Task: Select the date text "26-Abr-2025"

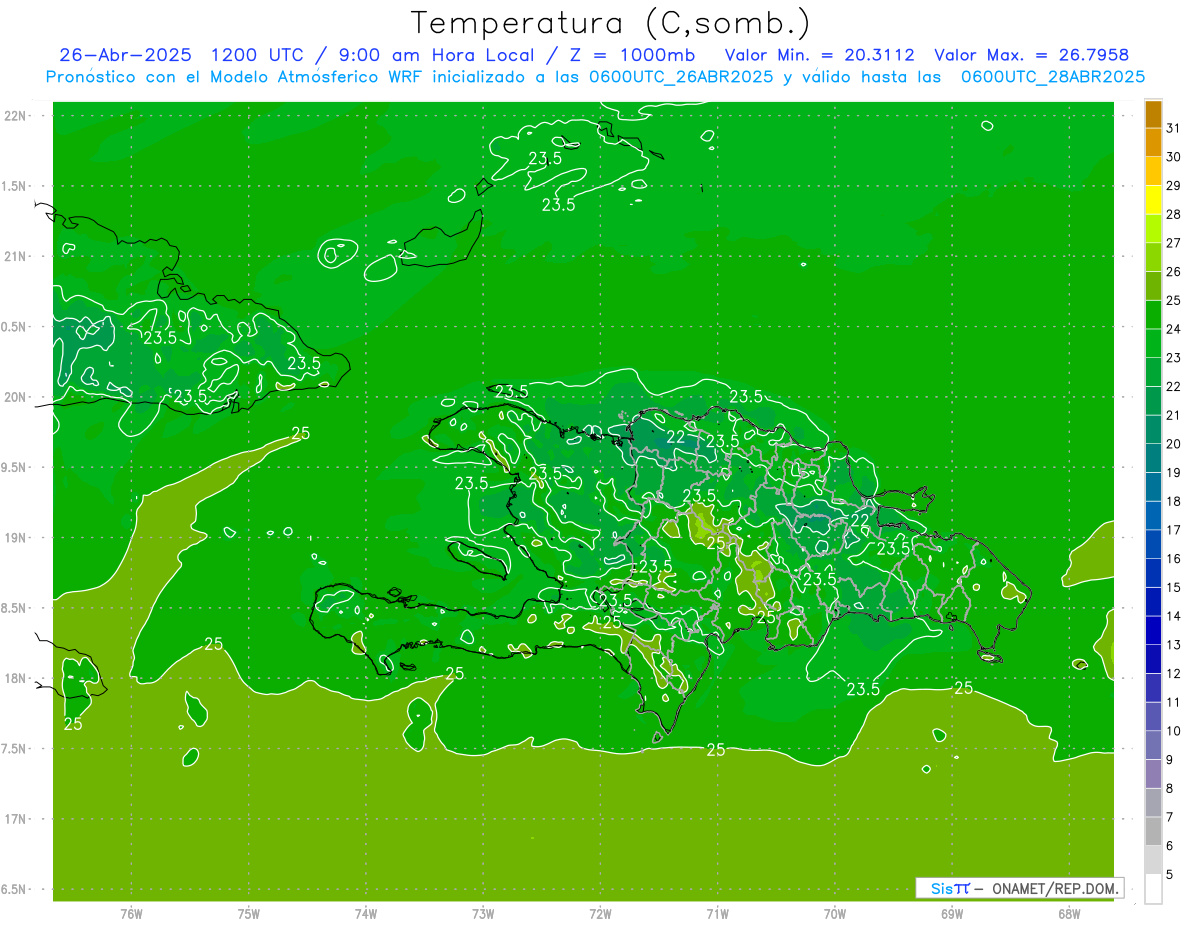Action: [126, 55]
